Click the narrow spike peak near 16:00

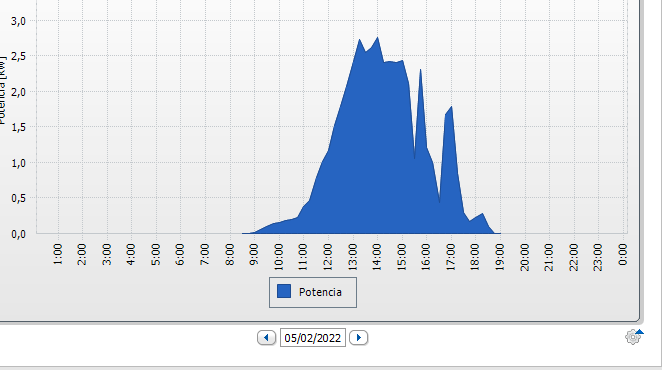[x=420, y=70]
